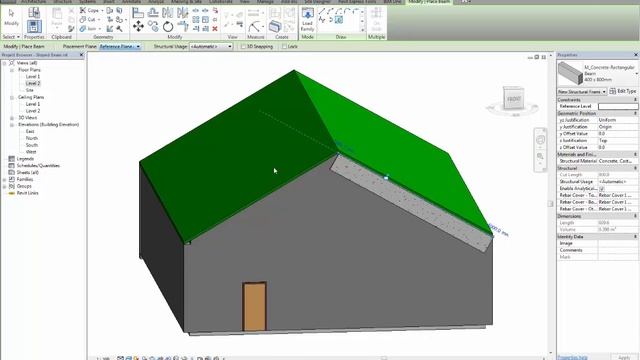
Task: Enable the 3D Snapping checkbox
Action: (243, 47)
